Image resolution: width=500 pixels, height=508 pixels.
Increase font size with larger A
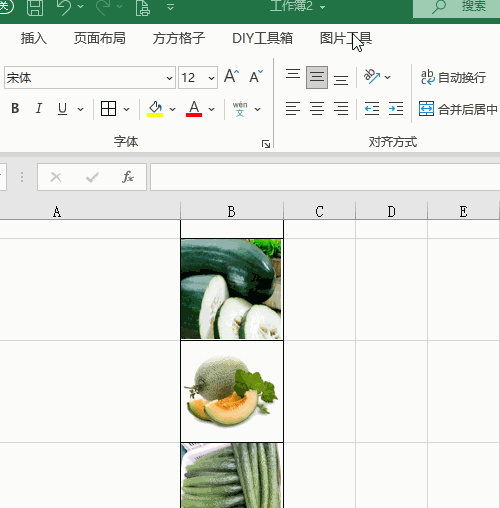(x=231, y=76)
